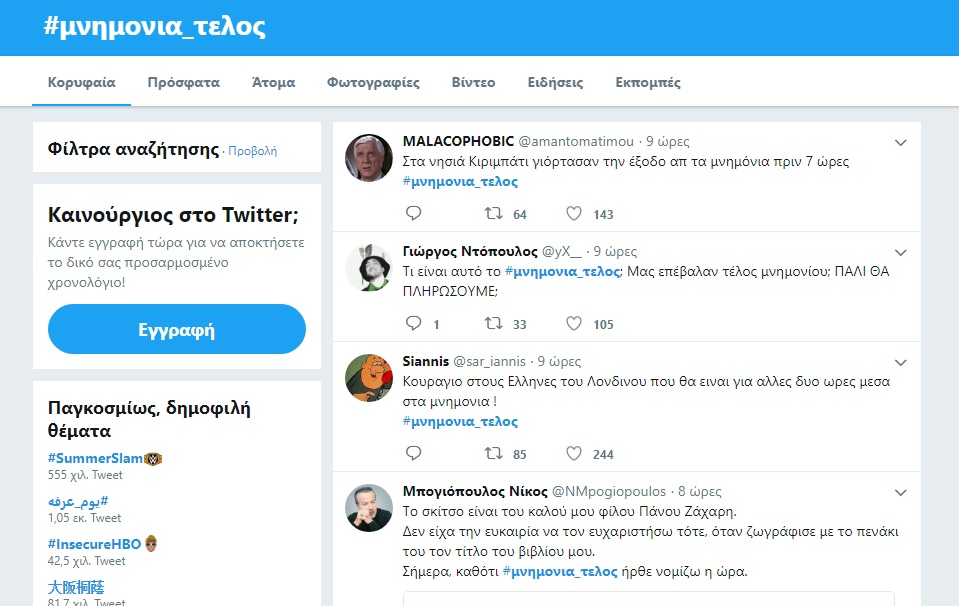Expand options for Μπογιόπουλος Νίκος tweet
Image resolution: width=959 pixels, height=606 pixels.
tap(900, 493)
